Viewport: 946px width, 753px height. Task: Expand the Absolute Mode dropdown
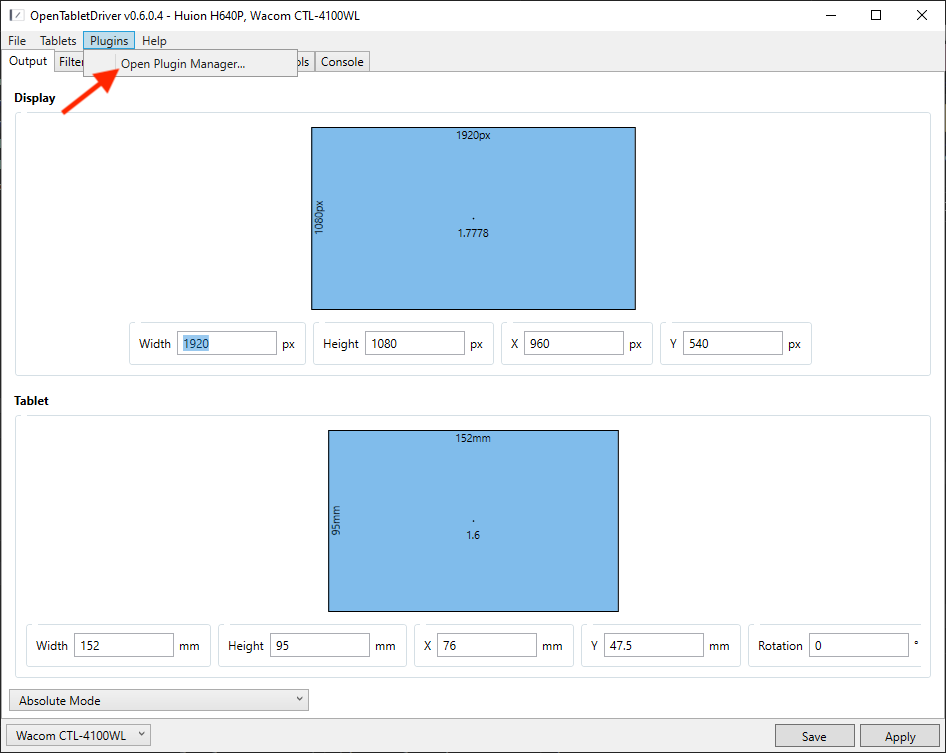click(x=158, y=701)
